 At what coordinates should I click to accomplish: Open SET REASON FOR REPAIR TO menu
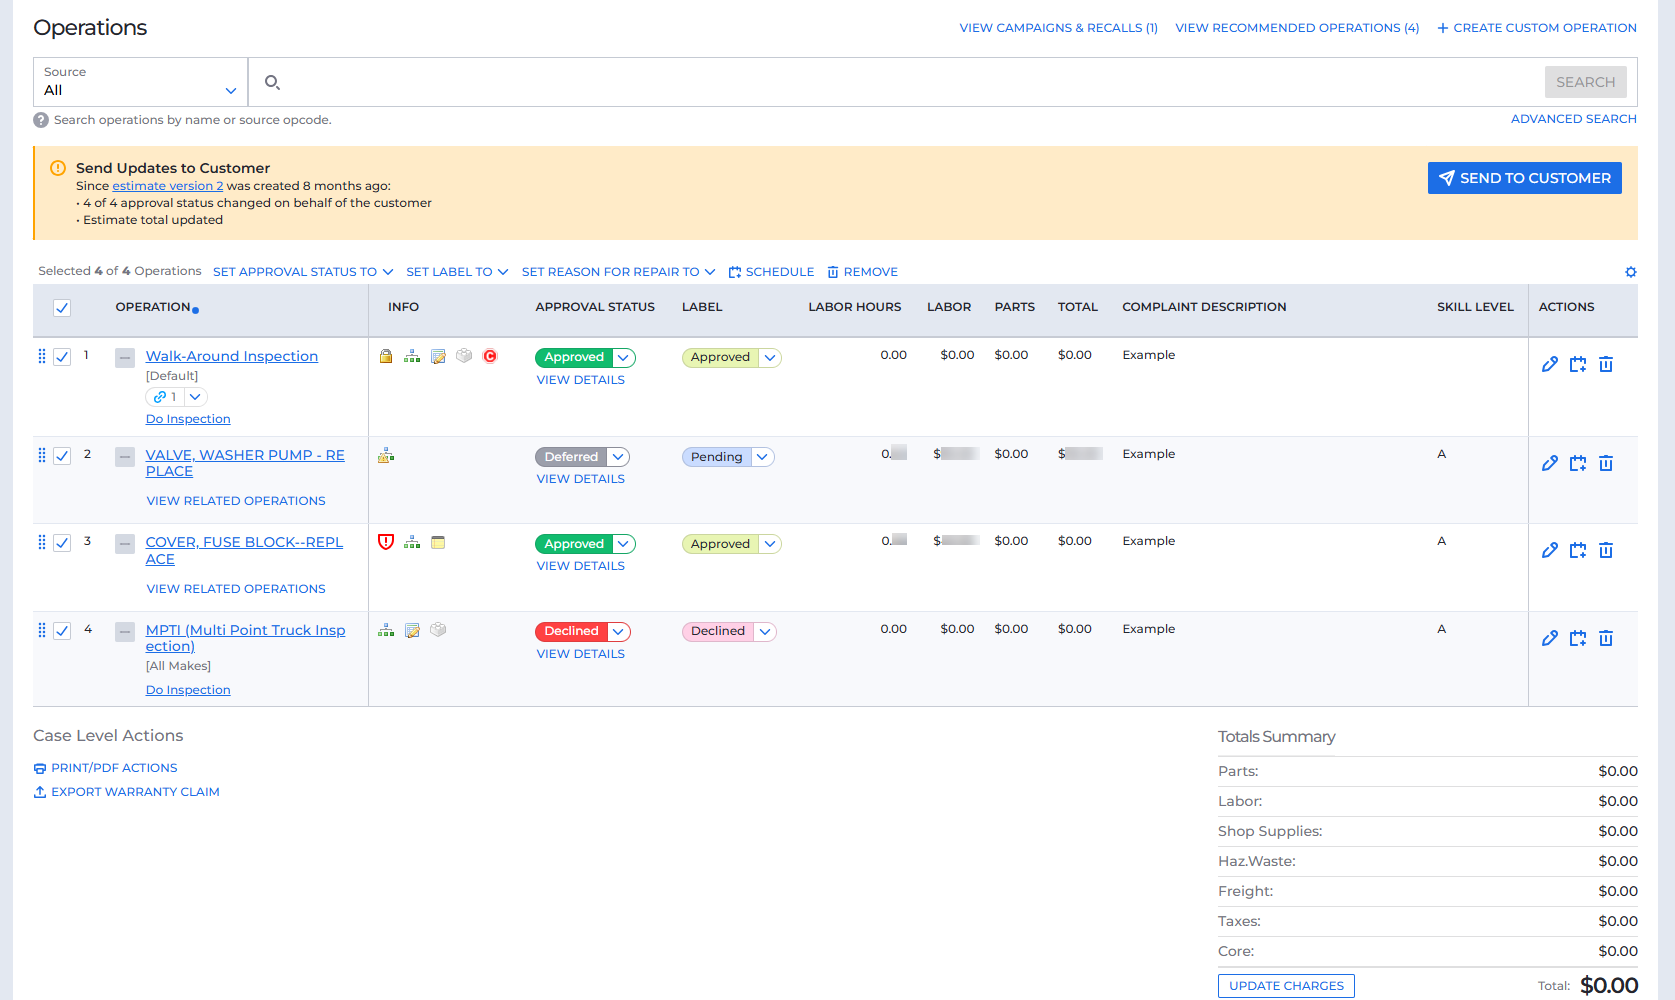tap(618, 272)
